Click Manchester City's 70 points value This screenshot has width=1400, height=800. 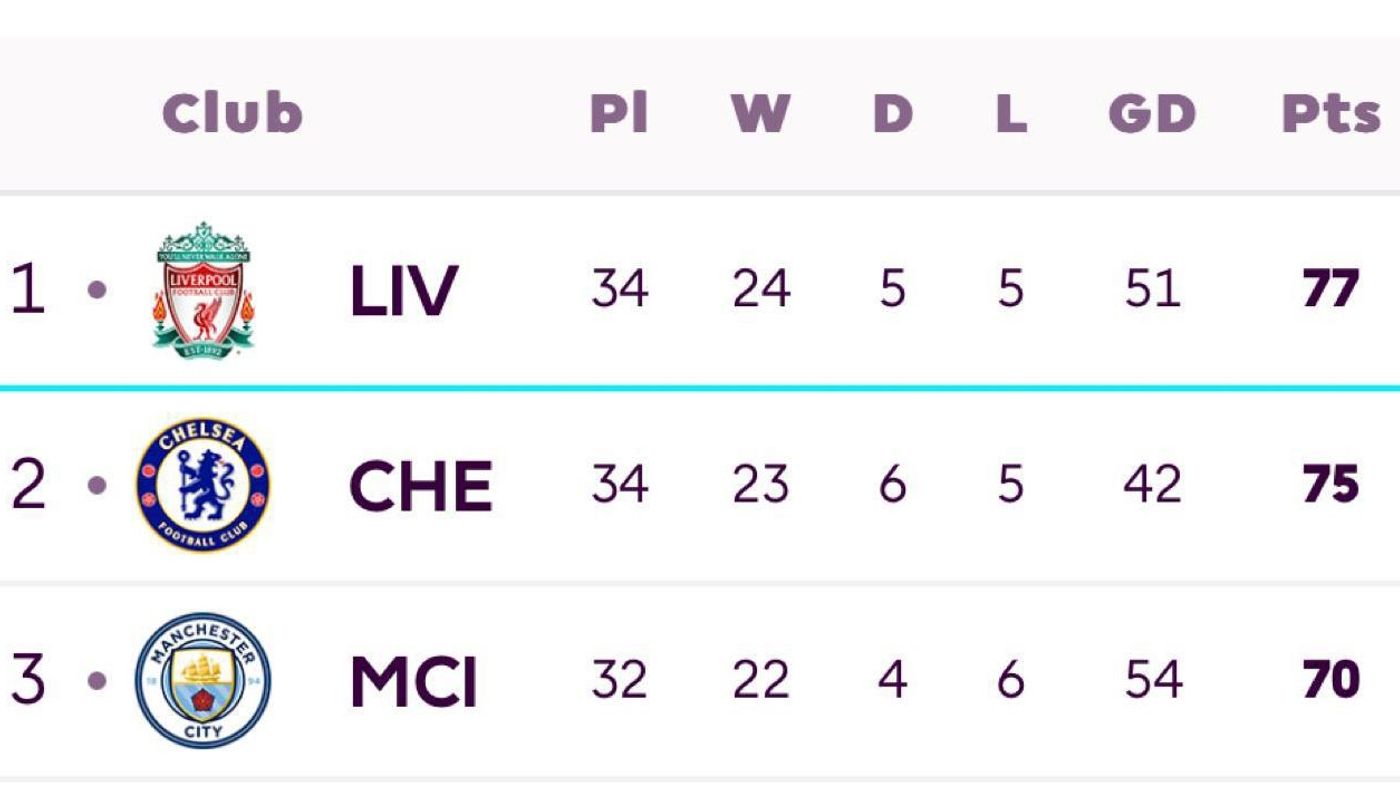1331,680
